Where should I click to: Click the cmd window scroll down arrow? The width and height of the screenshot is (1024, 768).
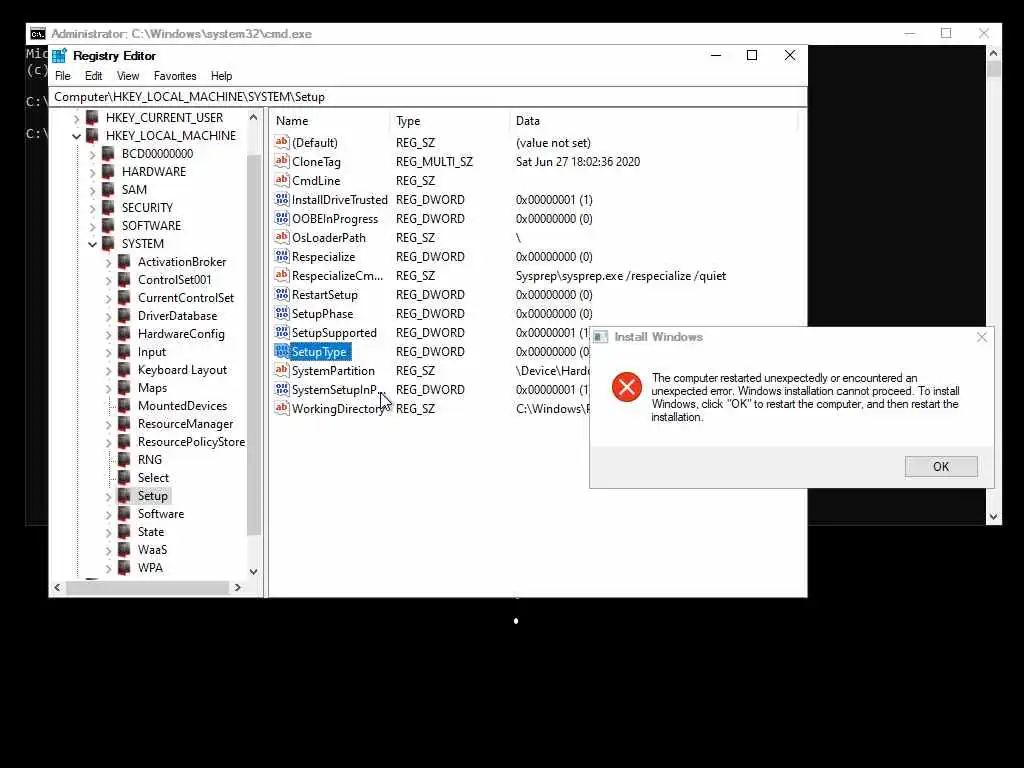pos(993,517)
